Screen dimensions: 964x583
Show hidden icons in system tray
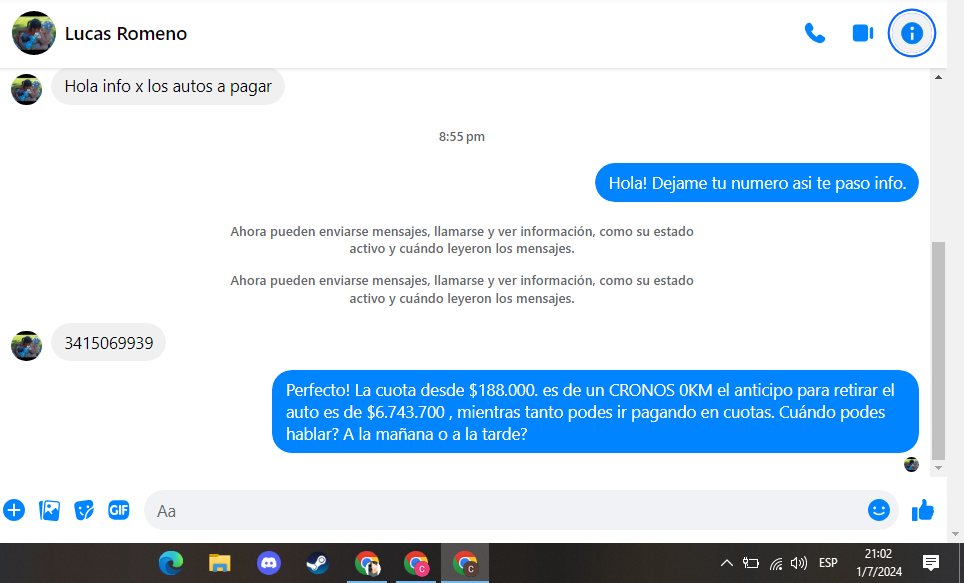click(x=726, y=563)
